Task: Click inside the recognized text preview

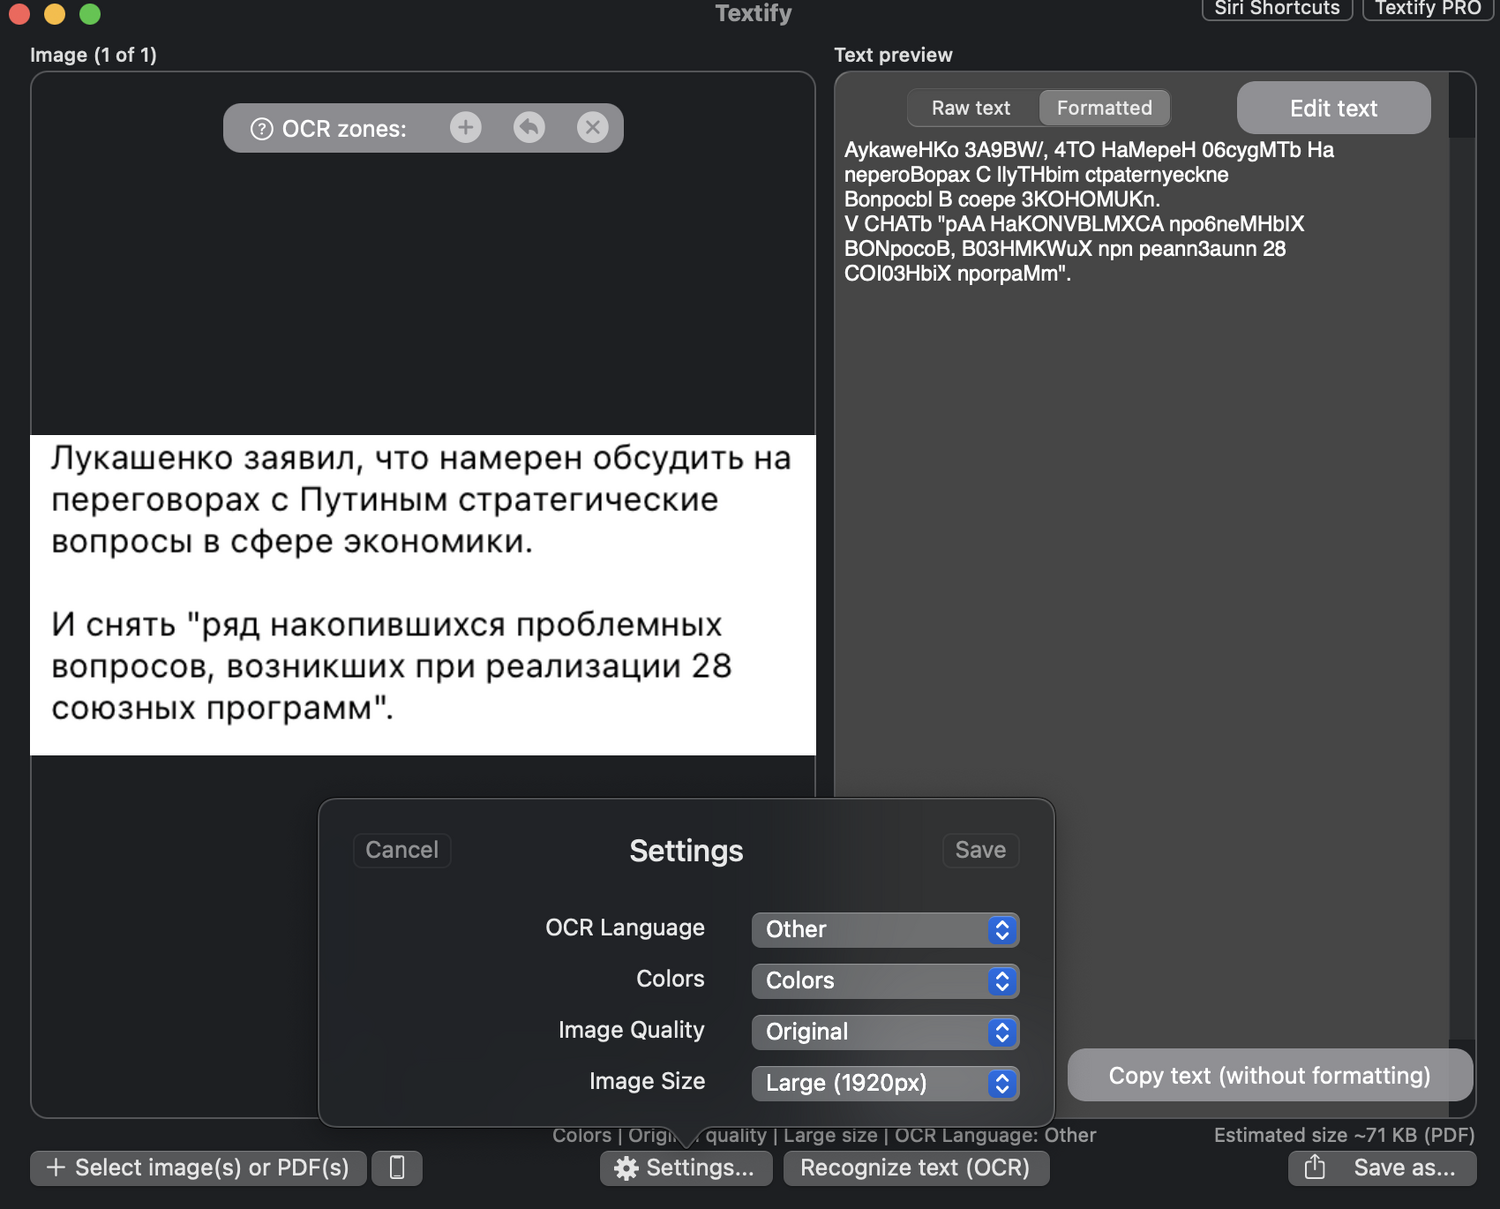Action: click(x=1089, y=211)
